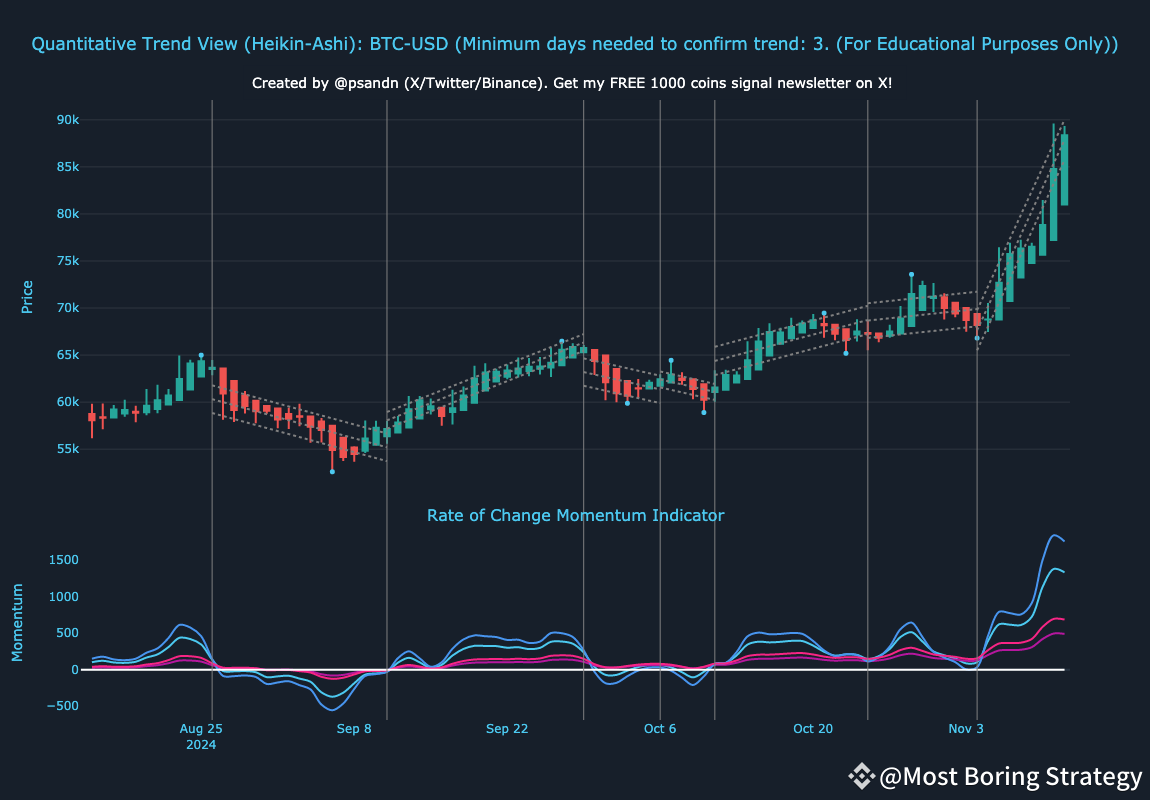This screenshot has width=1150, height=800.
Task: Click the tallest final green candle near 88k
Action: click(x=1064, y=169)
